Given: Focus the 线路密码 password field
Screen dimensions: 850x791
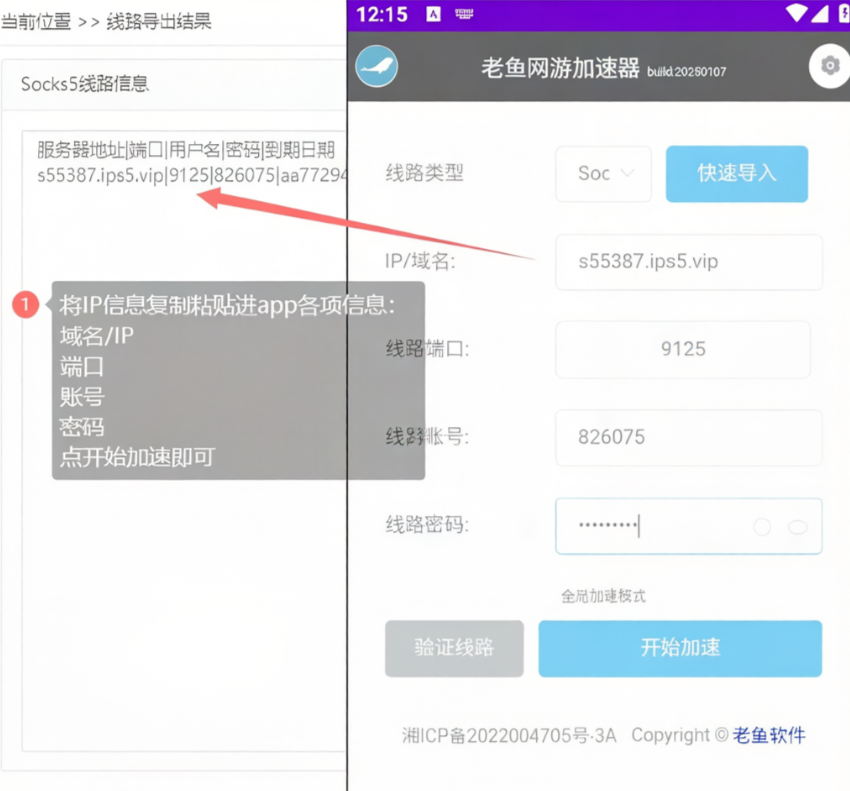Looking at the screenshot, I should tap(688, 526).
